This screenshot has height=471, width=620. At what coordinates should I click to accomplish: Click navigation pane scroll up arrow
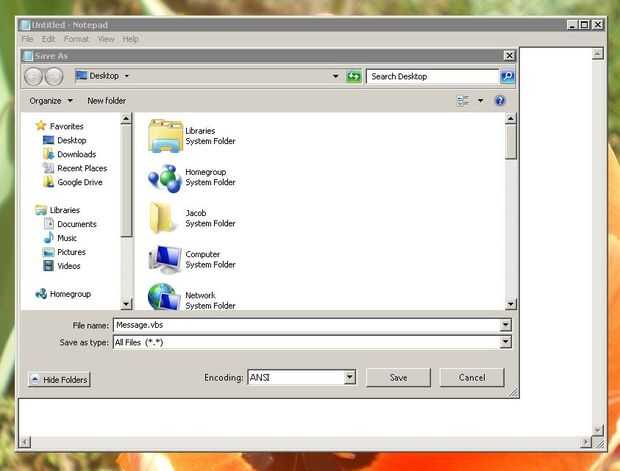(126, 118)
